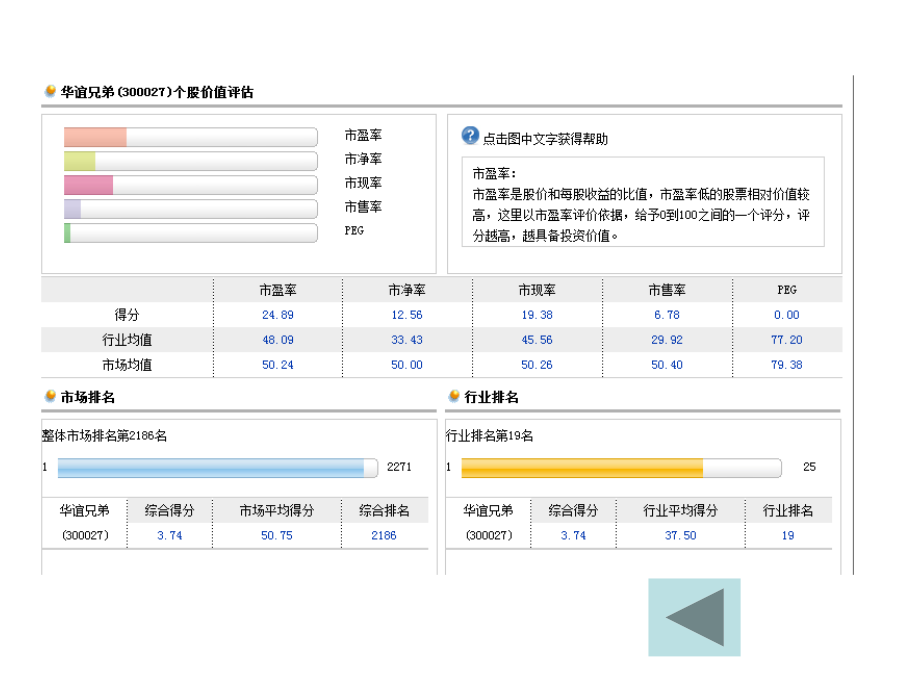Image resolution: width=900 pixels, height=675 pixels.
Task: Click the blue overall market ranking bar
Action: click(x=218, y=468)
